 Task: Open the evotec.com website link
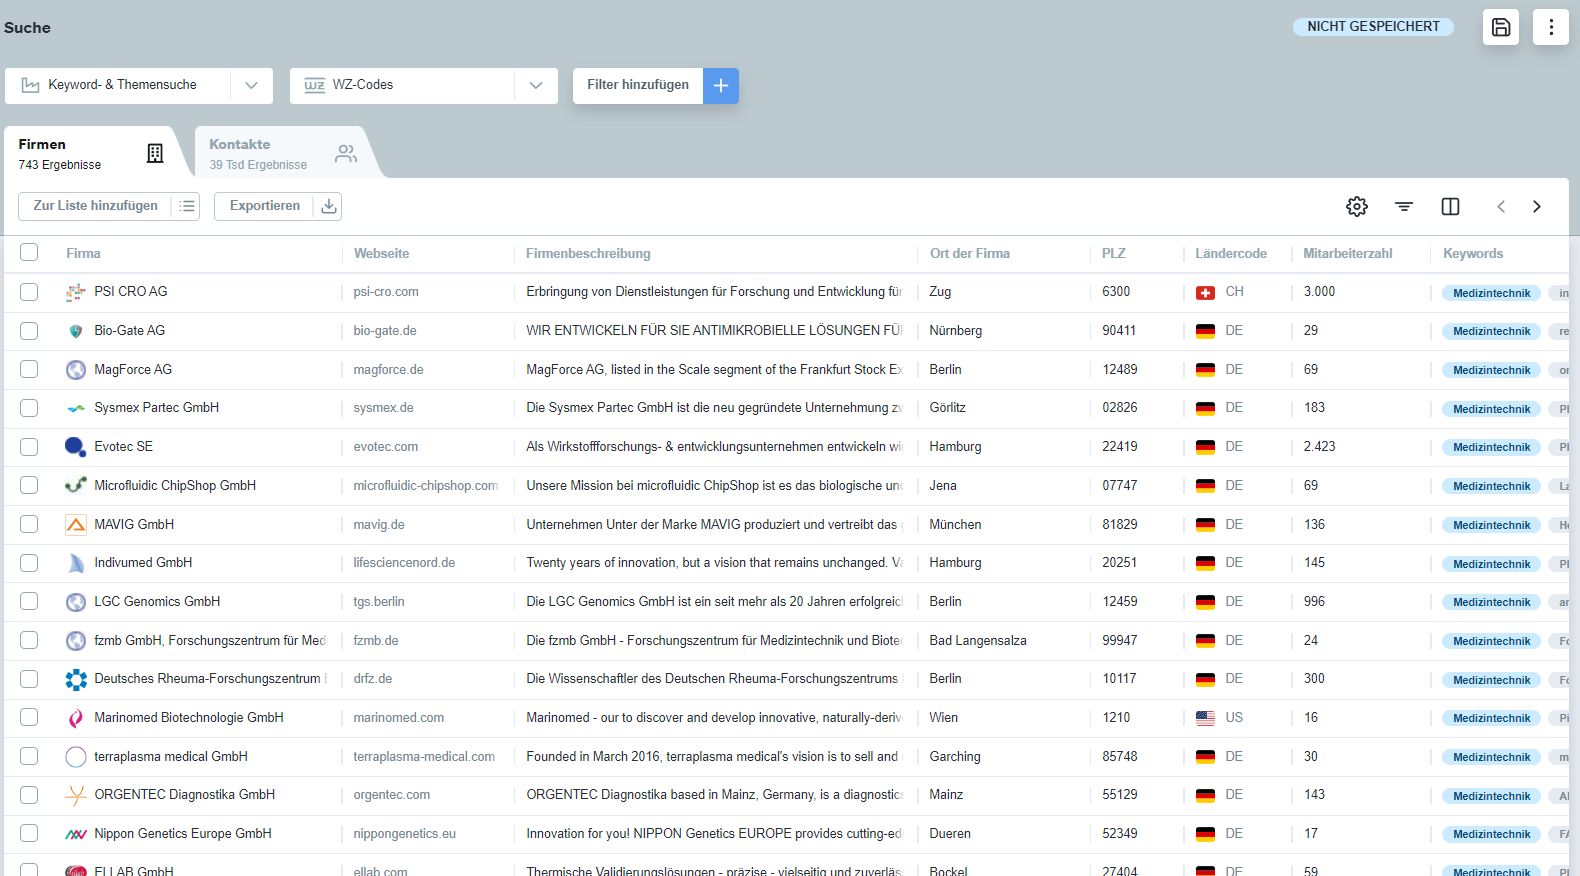pos(386,447)
